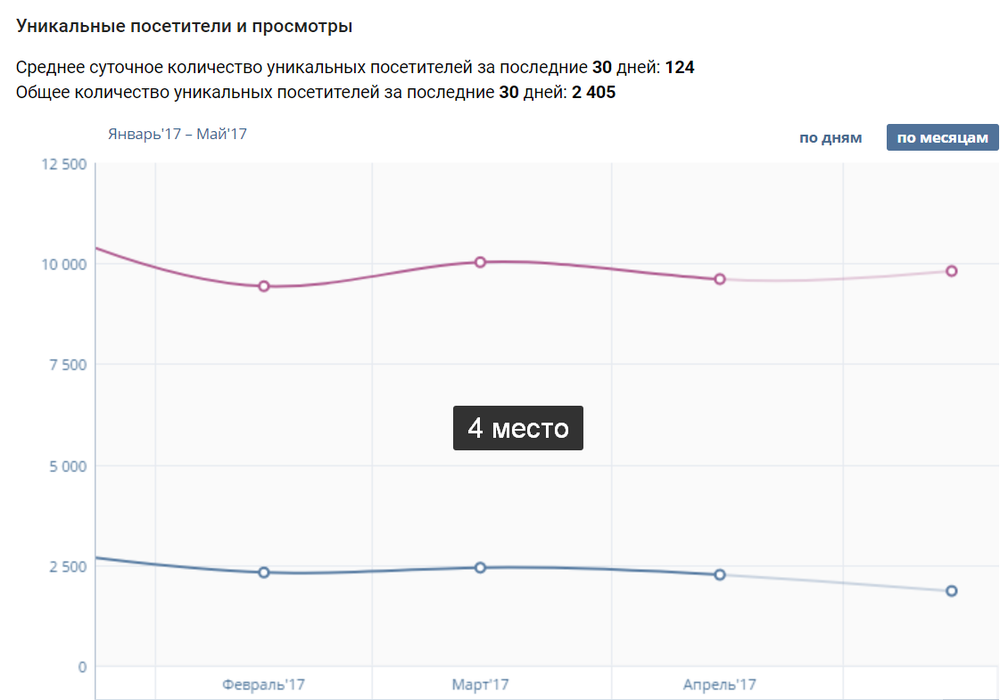This screenshot has height=700, width=1000.
Task: Click the 'Уникальные посетители и просмотры' heading
Action: tap(184, 26)
